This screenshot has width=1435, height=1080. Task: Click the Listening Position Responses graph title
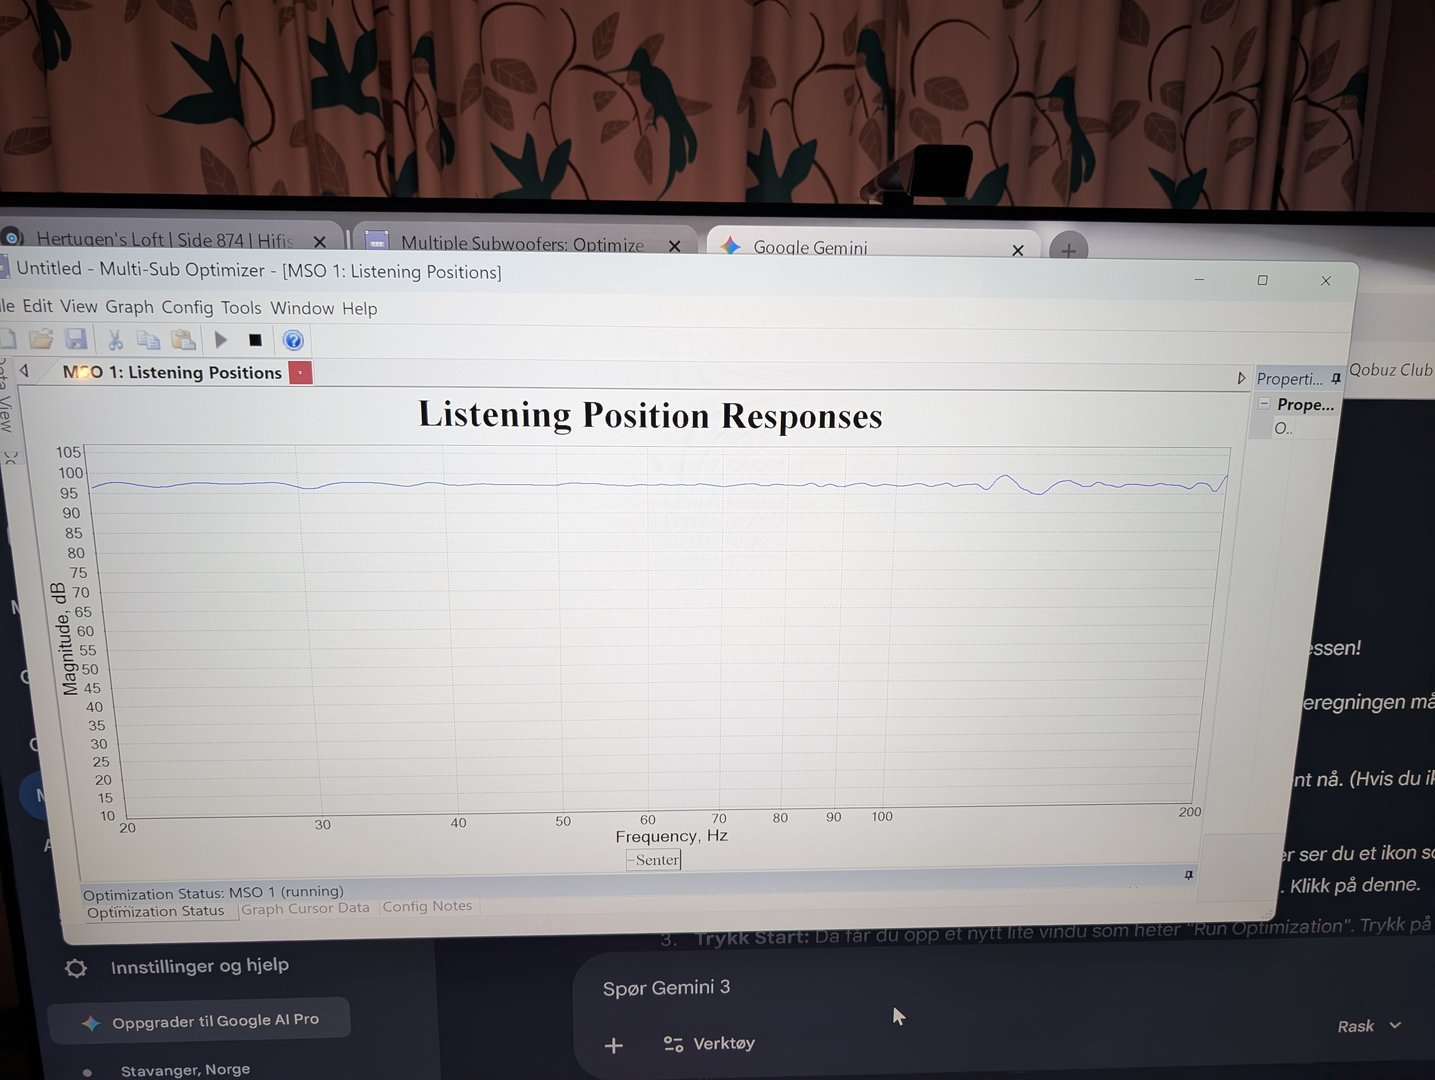point(650,415)
